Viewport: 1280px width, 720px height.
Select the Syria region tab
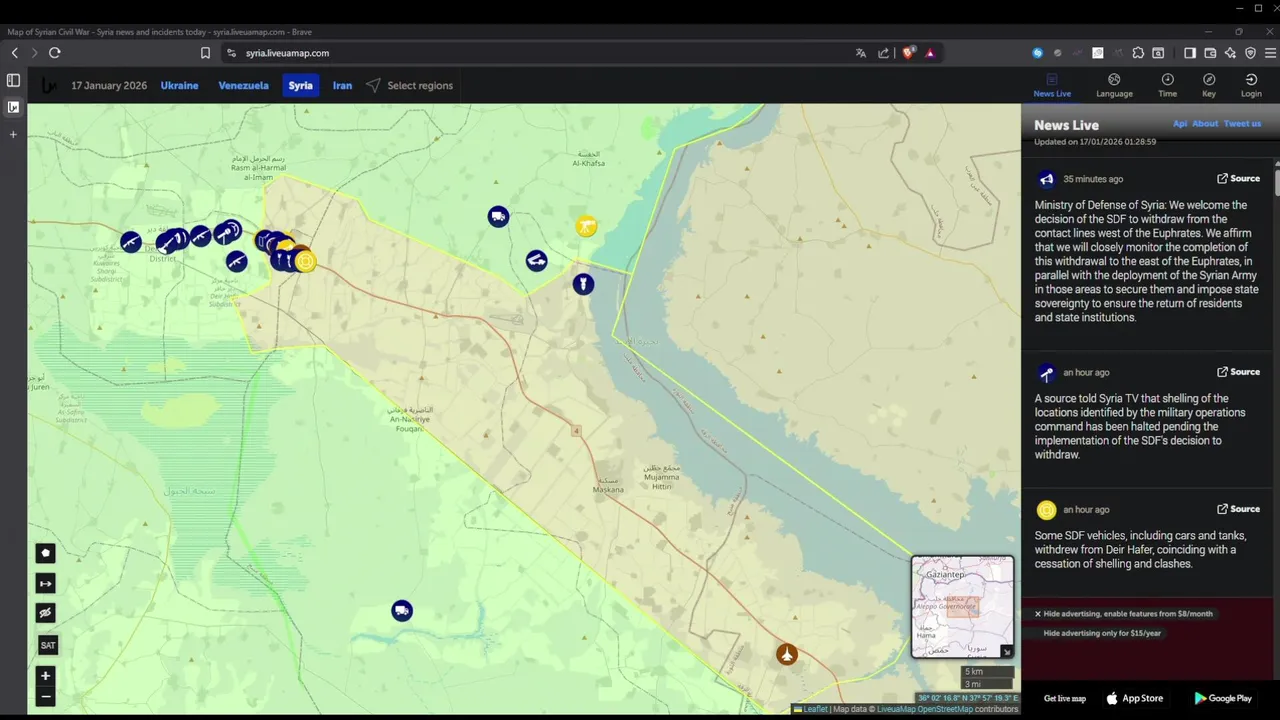[301, 85]
